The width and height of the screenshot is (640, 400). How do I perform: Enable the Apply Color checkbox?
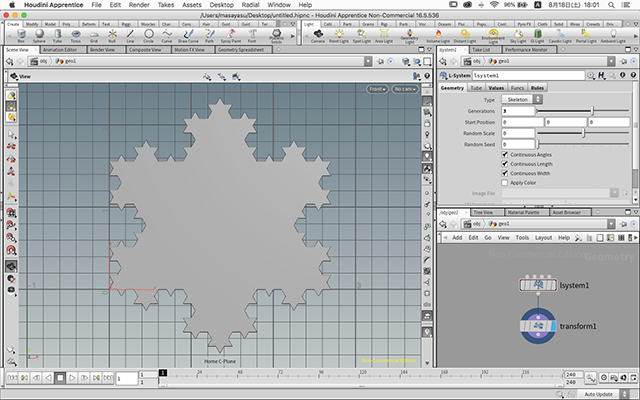tap(505, 183)
